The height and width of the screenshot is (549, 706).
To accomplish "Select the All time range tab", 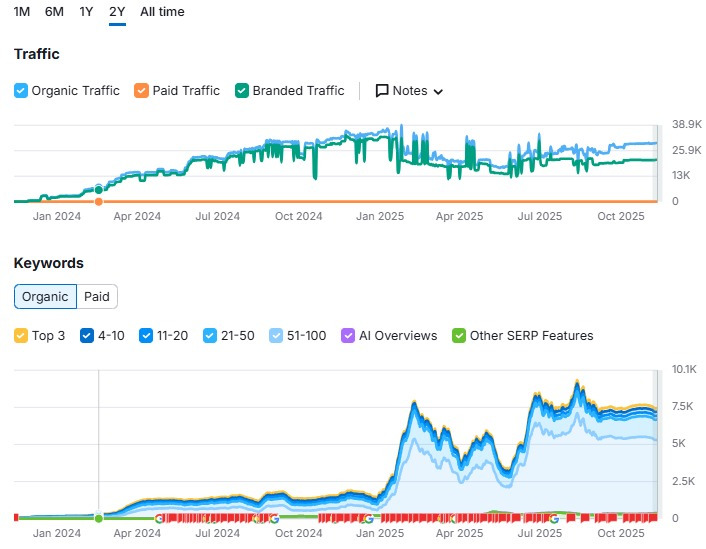I will [x=162, y=12].
